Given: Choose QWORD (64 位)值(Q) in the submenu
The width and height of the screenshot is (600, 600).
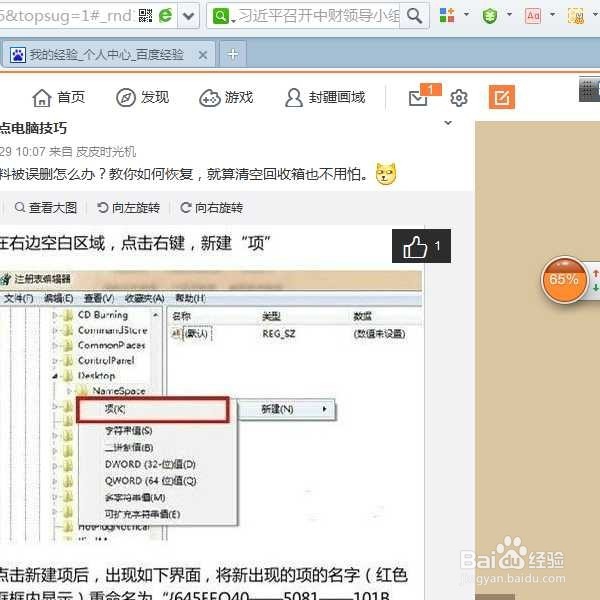Looking at the screenshot, I should (x=150, y=481).
